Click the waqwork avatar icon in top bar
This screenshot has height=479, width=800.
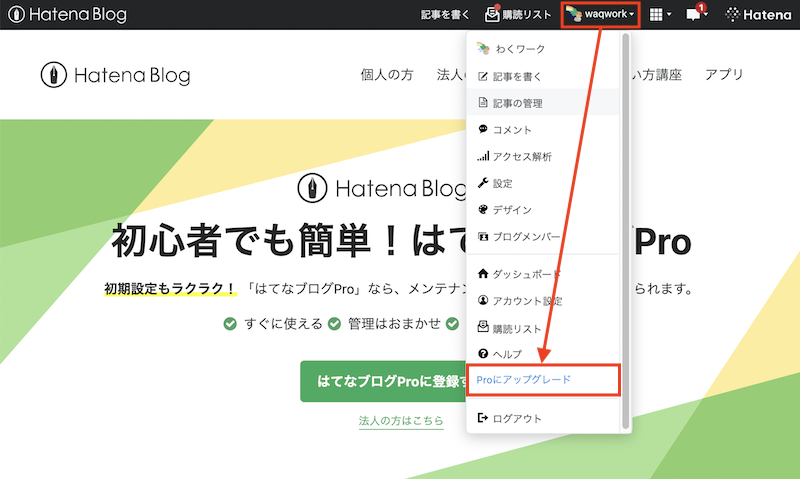(573, 14)
